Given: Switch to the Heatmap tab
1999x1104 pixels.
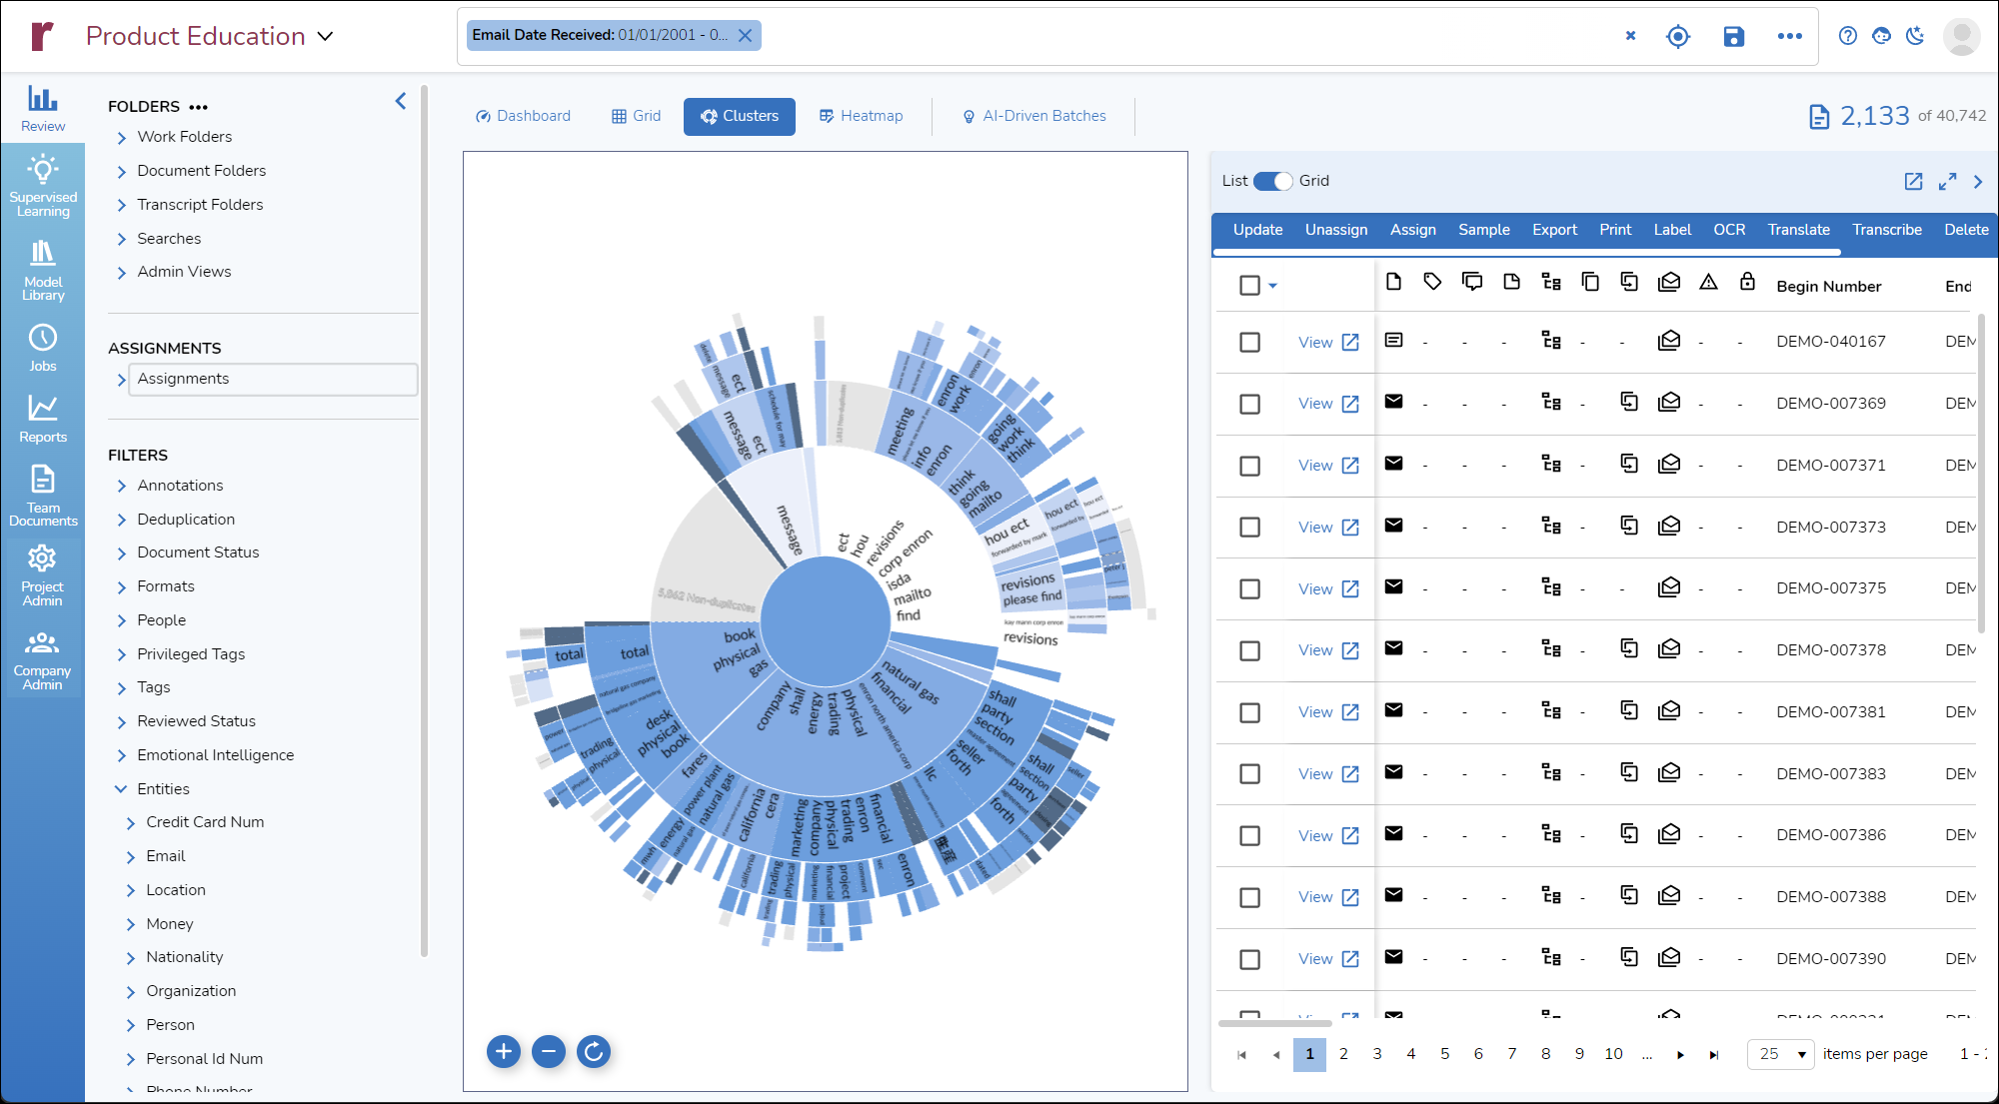Looking at the screenshot, I should point(860,116).
